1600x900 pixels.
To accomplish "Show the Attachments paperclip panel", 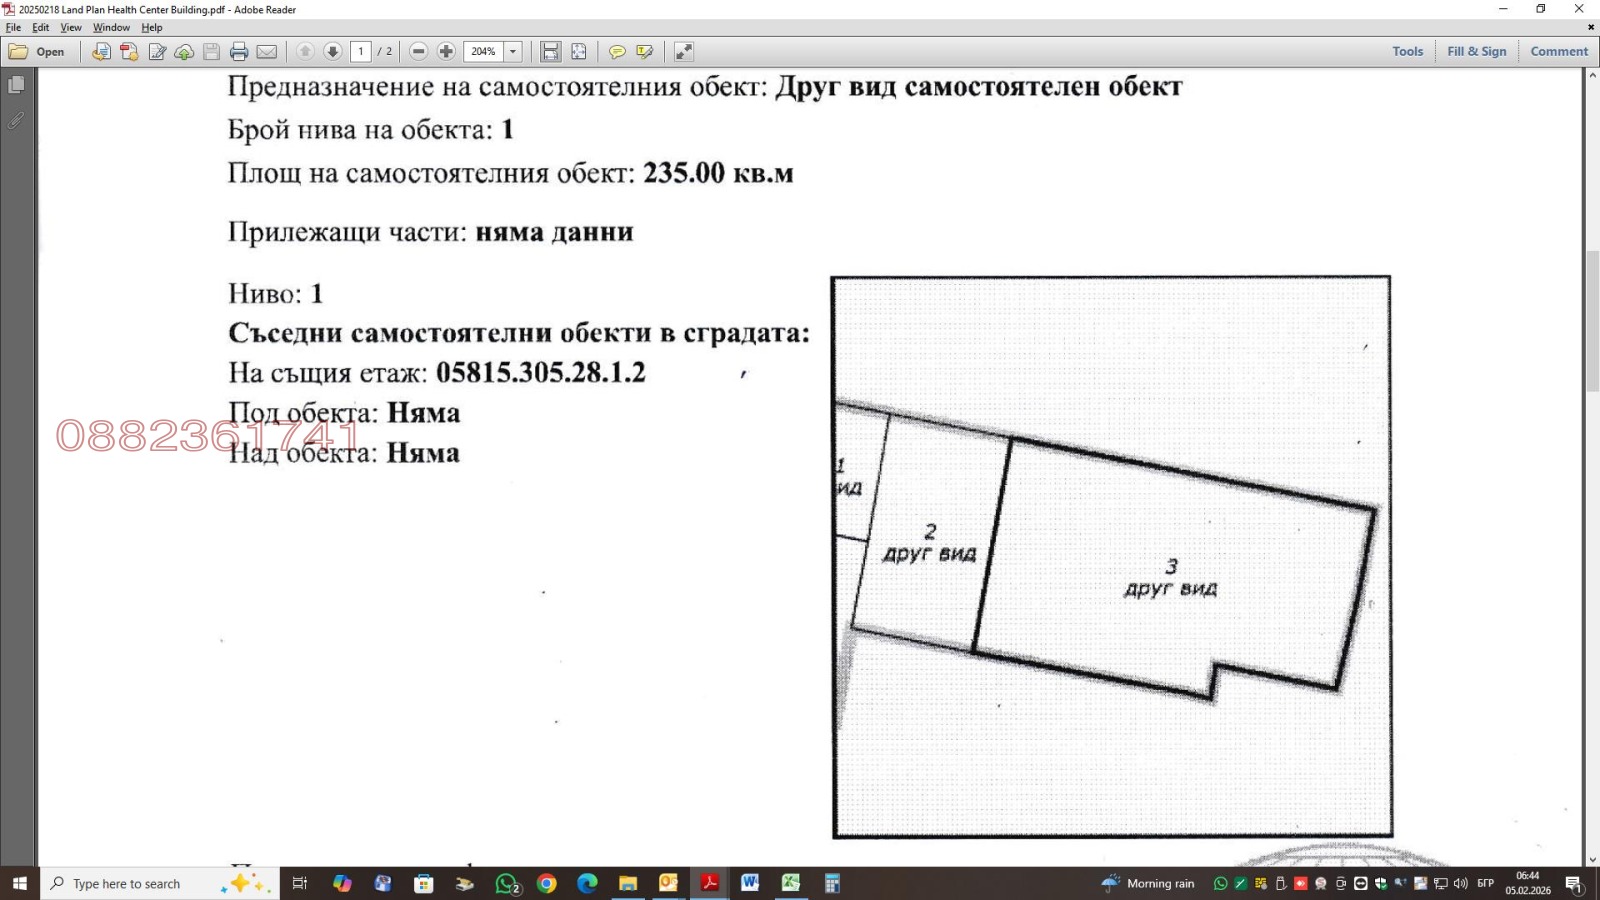I will pos(17,121).
